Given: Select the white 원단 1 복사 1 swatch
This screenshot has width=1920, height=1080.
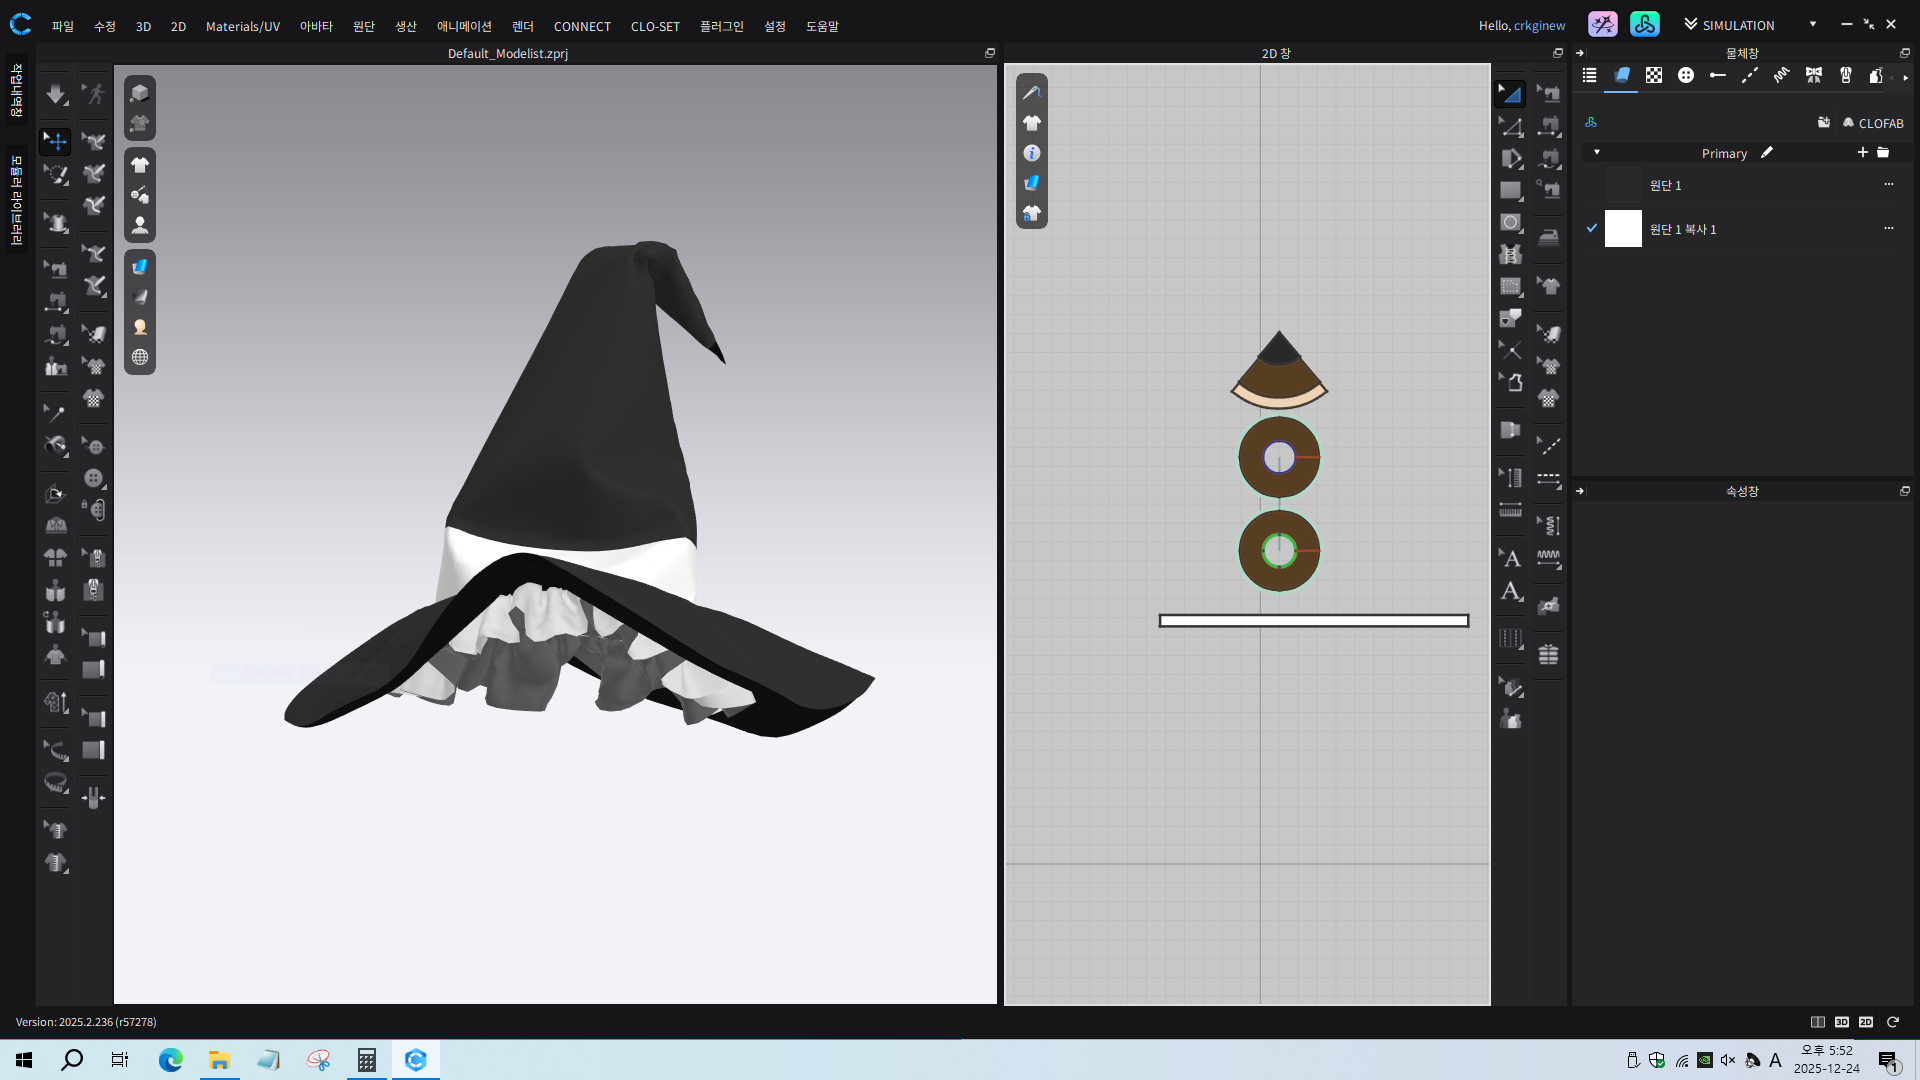Looking at the screenshot, I should coord(1623,229).
